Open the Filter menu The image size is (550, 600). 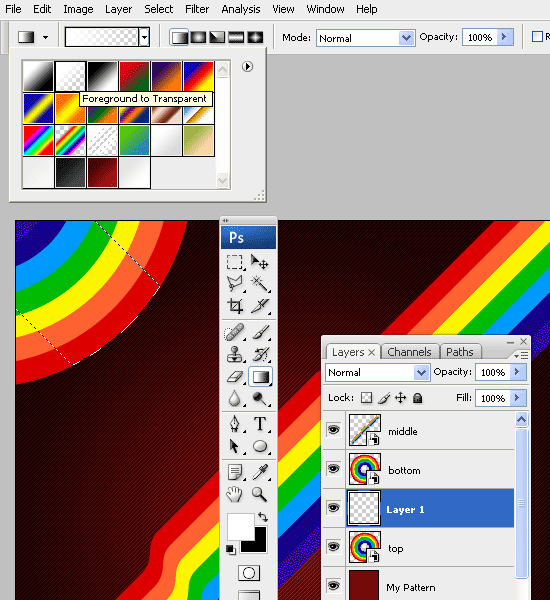coord(197,9)
